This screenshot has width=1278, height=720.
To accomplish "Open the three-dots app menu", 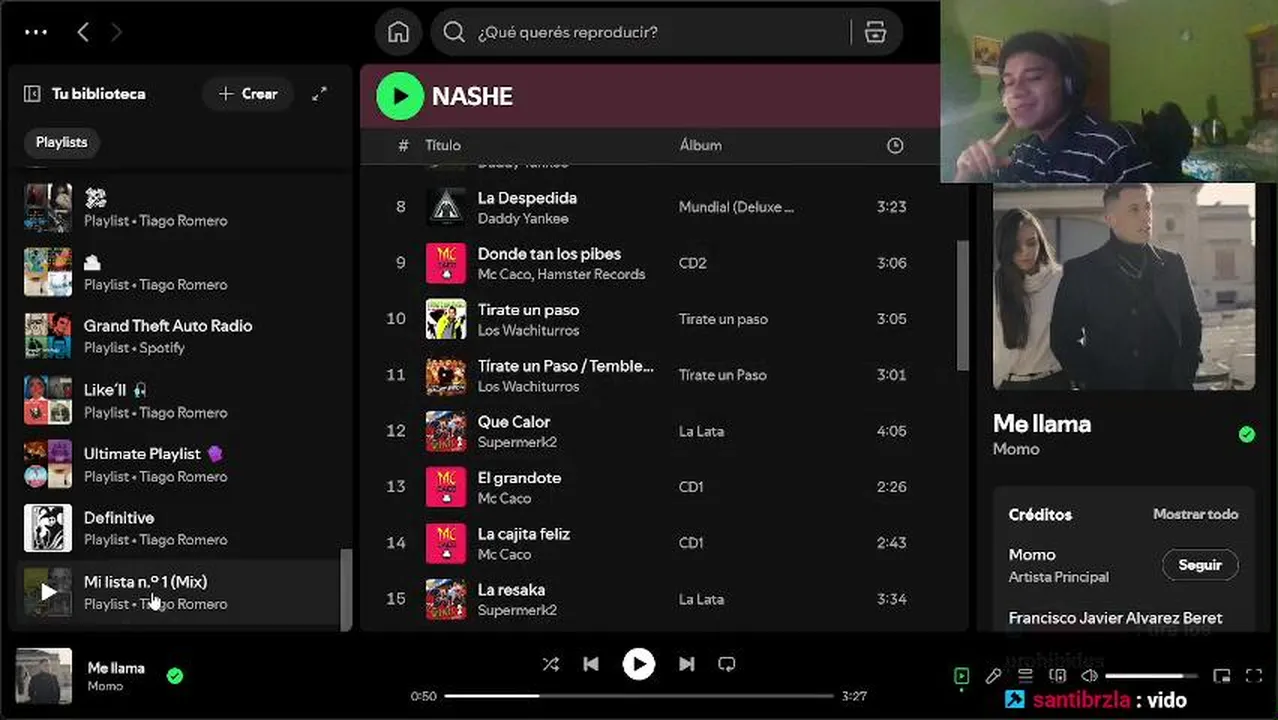I will 36,32.
